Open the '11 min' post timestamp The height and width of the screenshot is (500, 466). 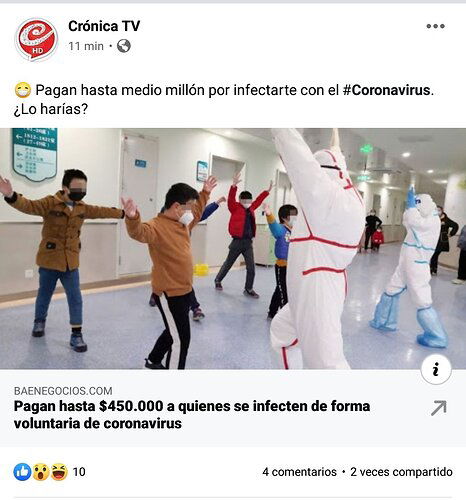[86, 46]
